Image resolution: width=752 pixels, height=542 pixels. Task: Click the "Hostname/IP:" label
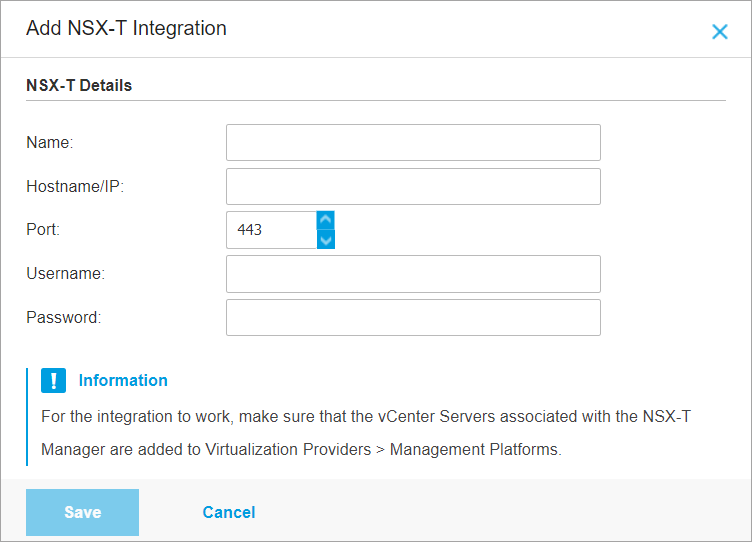tap(75, 187)
